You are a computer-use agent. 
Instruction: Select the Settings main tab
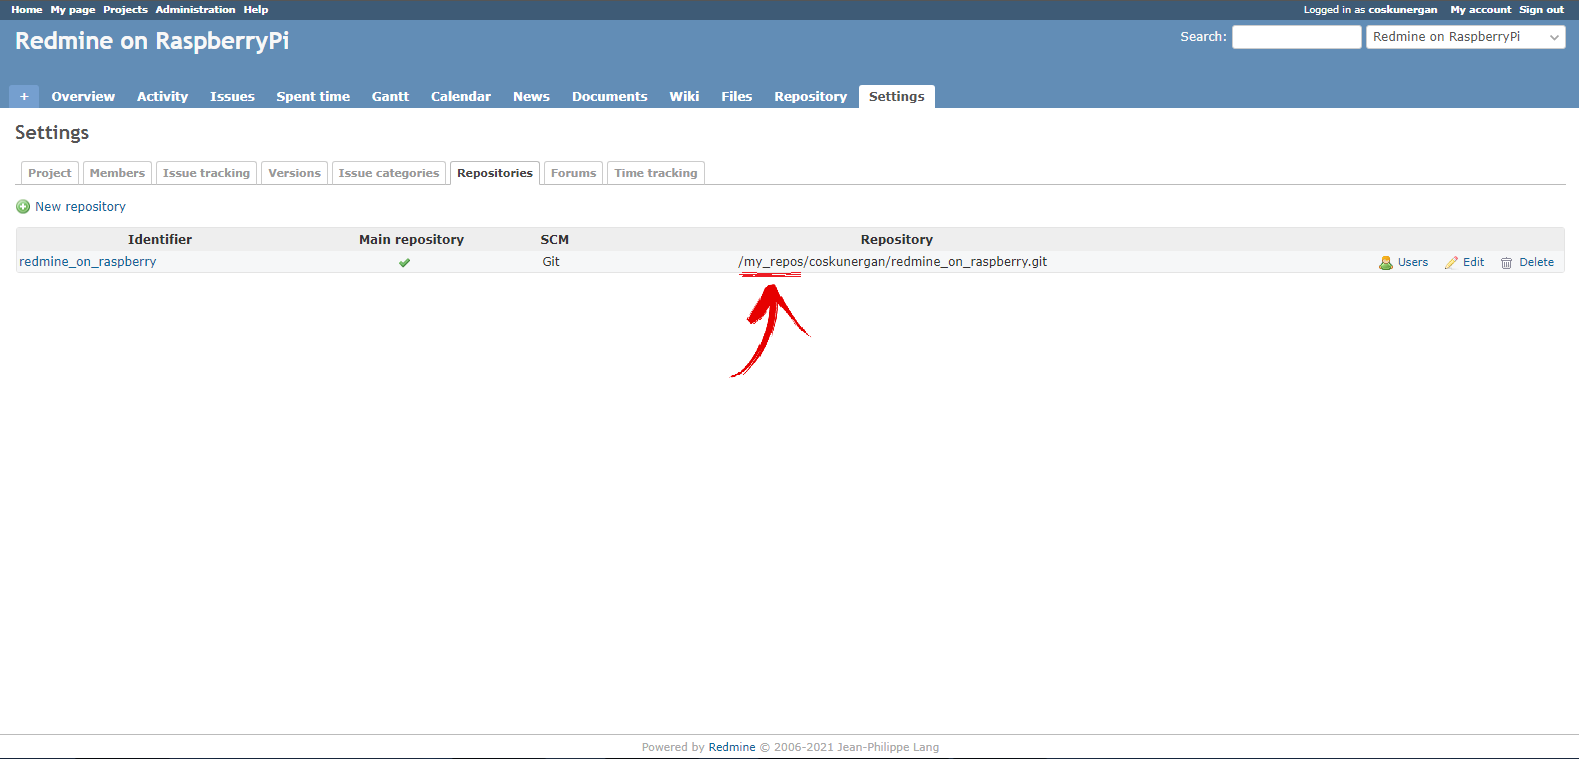[x=896, y=97]
